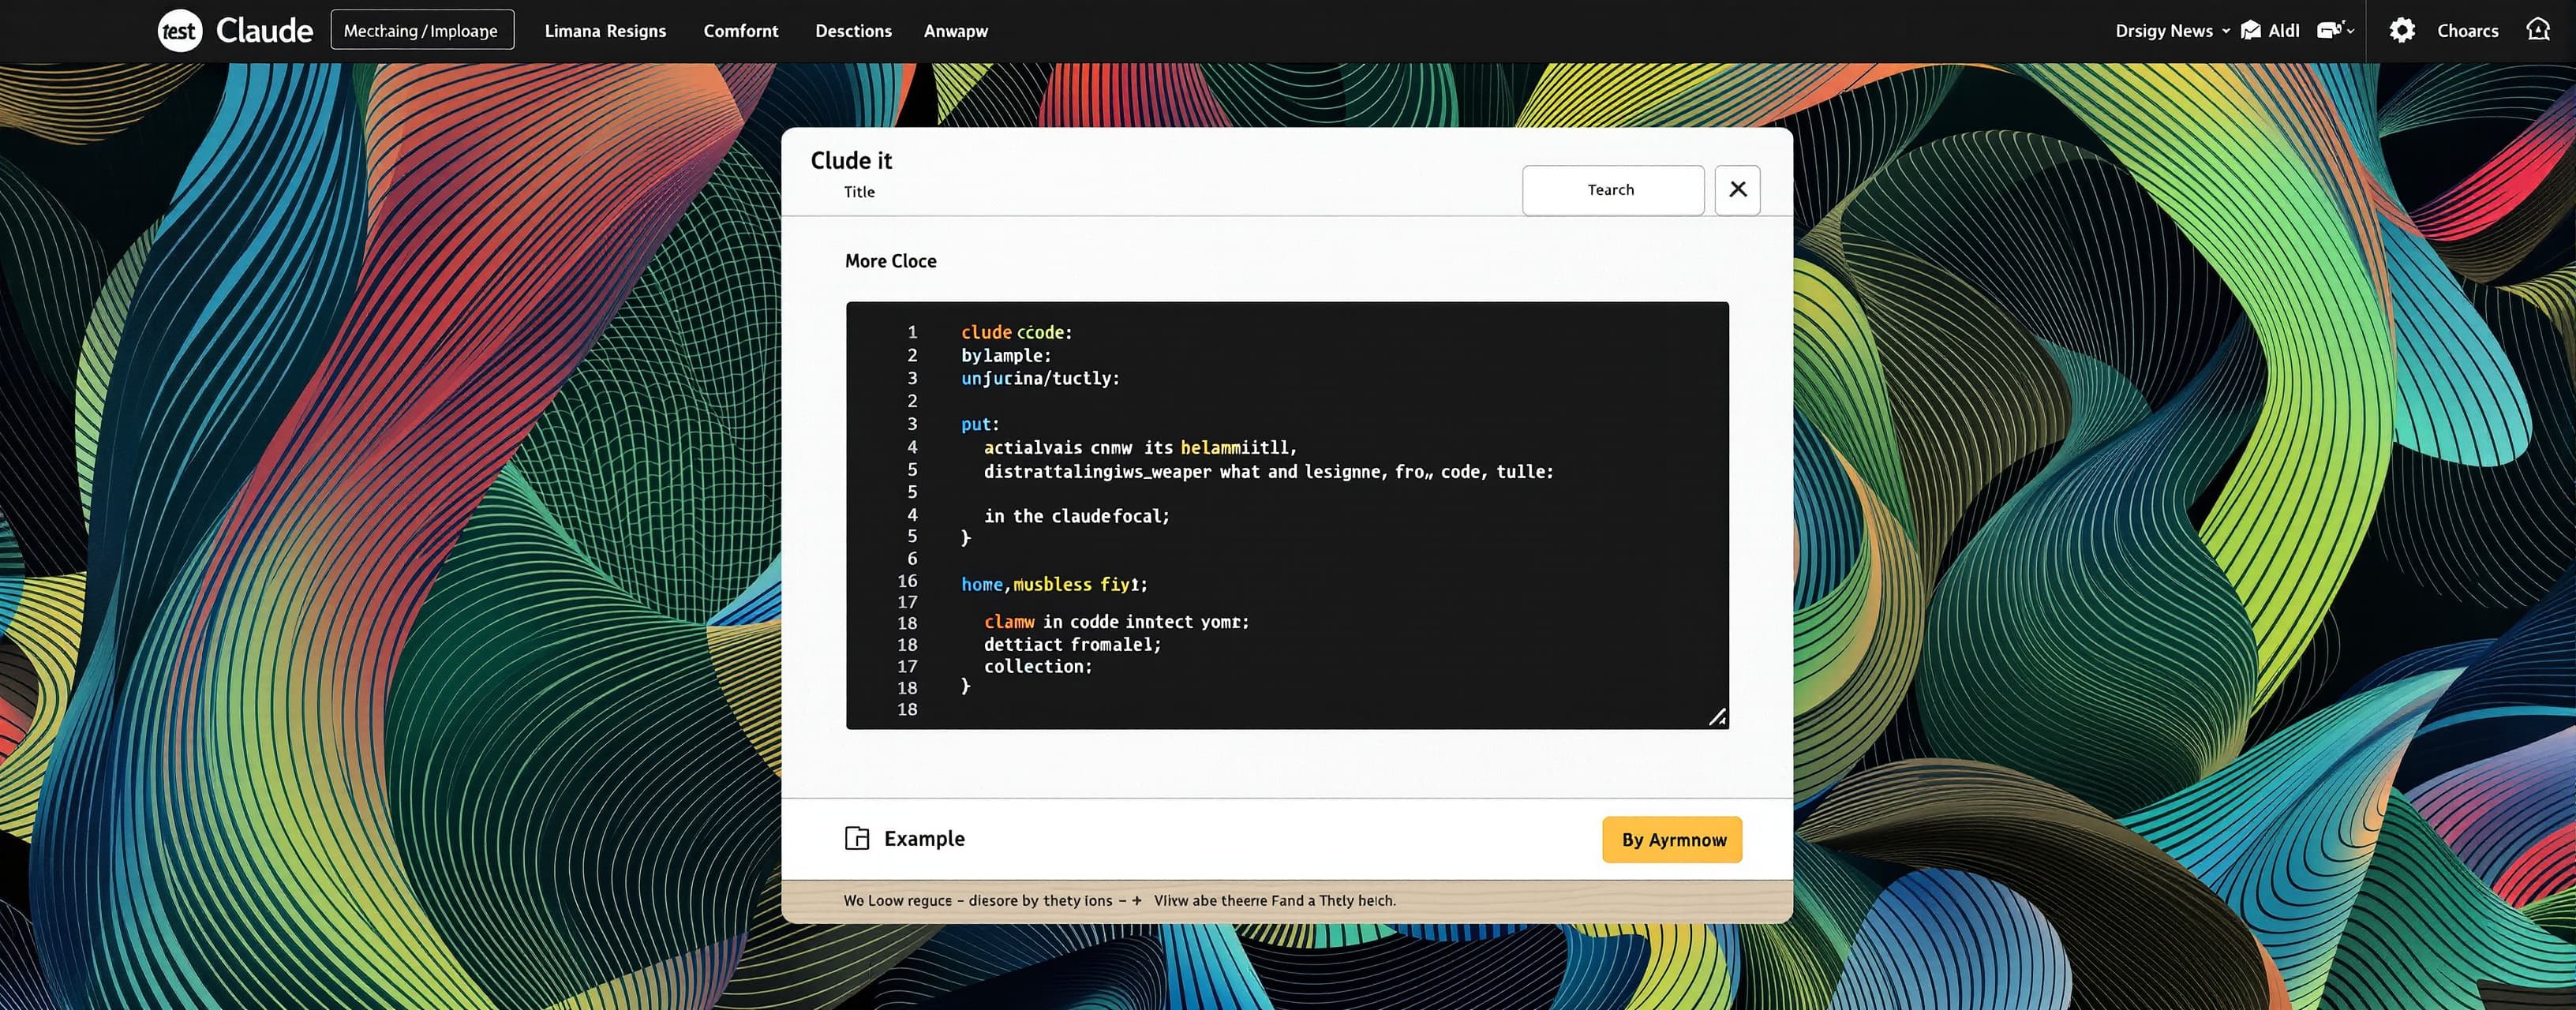Image resolution: width=2576 pixels, height=1010 pixels.
Task: Click the 'collection:' code line
Action: click(1038, 666)
